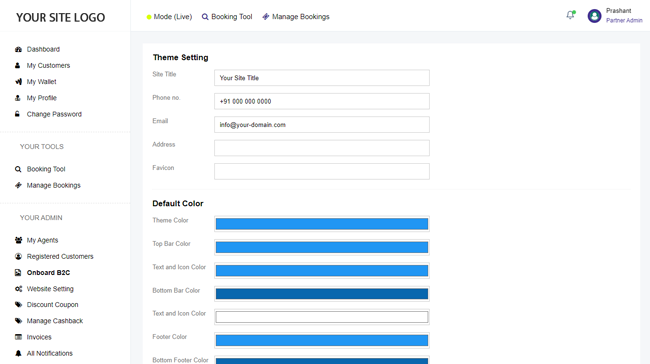Image resolution: width=650 pixels, height=364 pixels.
Task: Change the Bottom Bar Color swatch
Action: point(322,294)
